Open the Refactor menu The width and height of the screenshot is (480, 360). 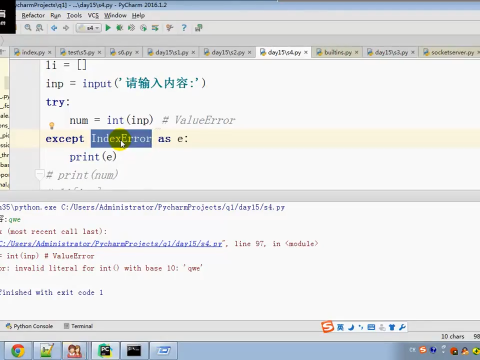33,15
